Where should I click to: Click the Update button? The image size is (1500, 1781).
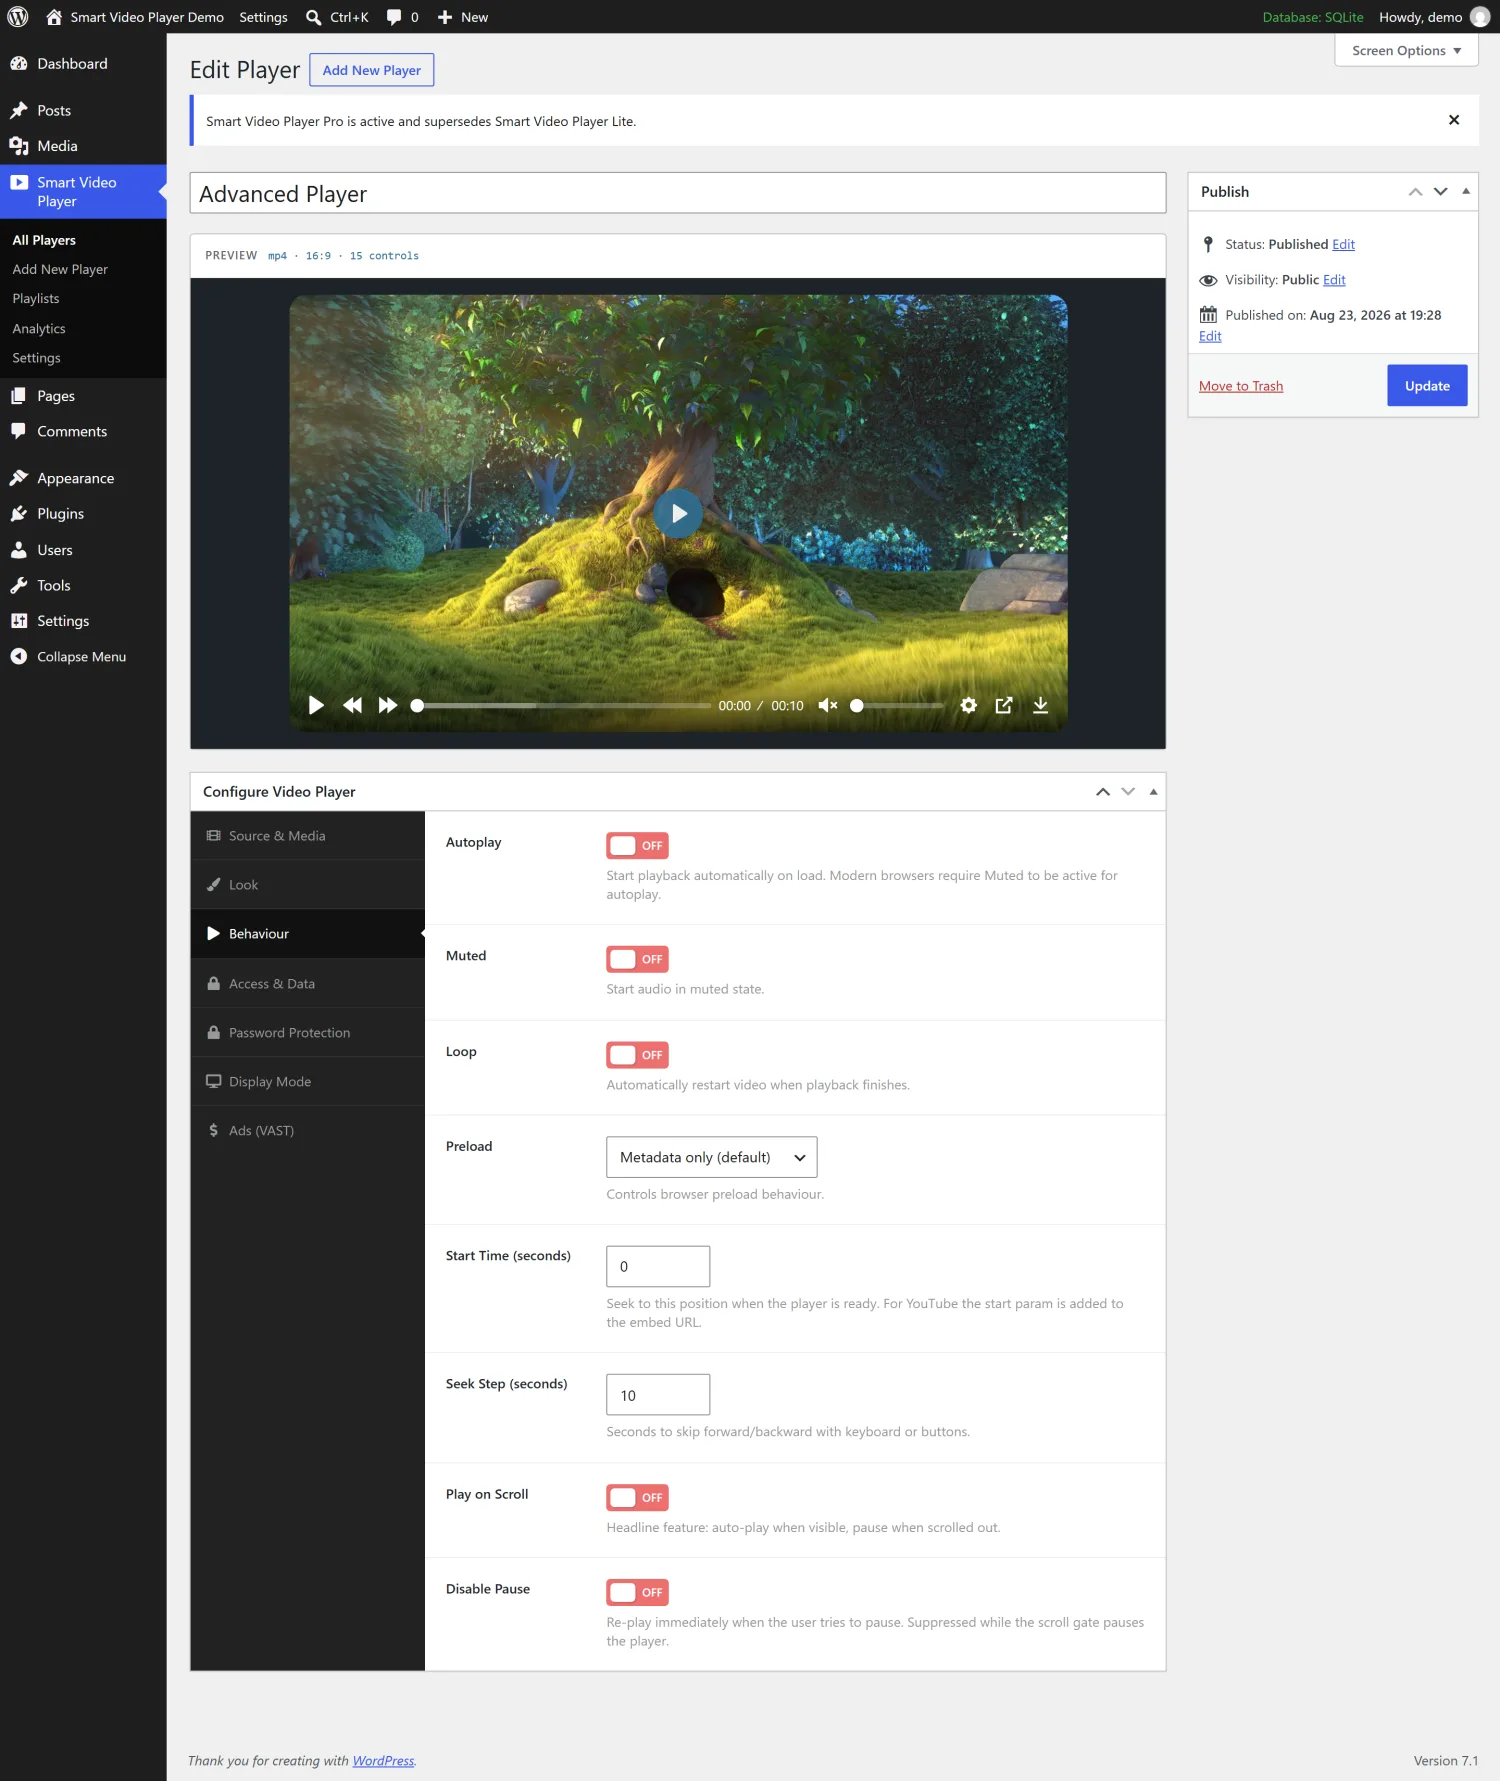point(1427,386)
